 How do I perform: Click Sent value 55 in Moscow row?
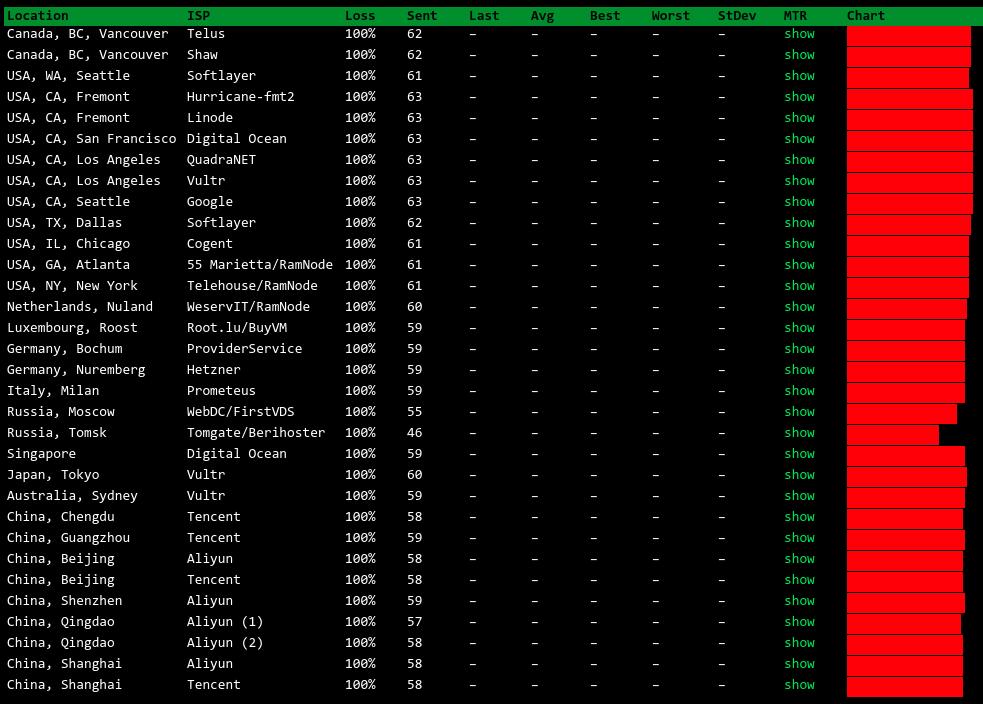pos(414,412)
